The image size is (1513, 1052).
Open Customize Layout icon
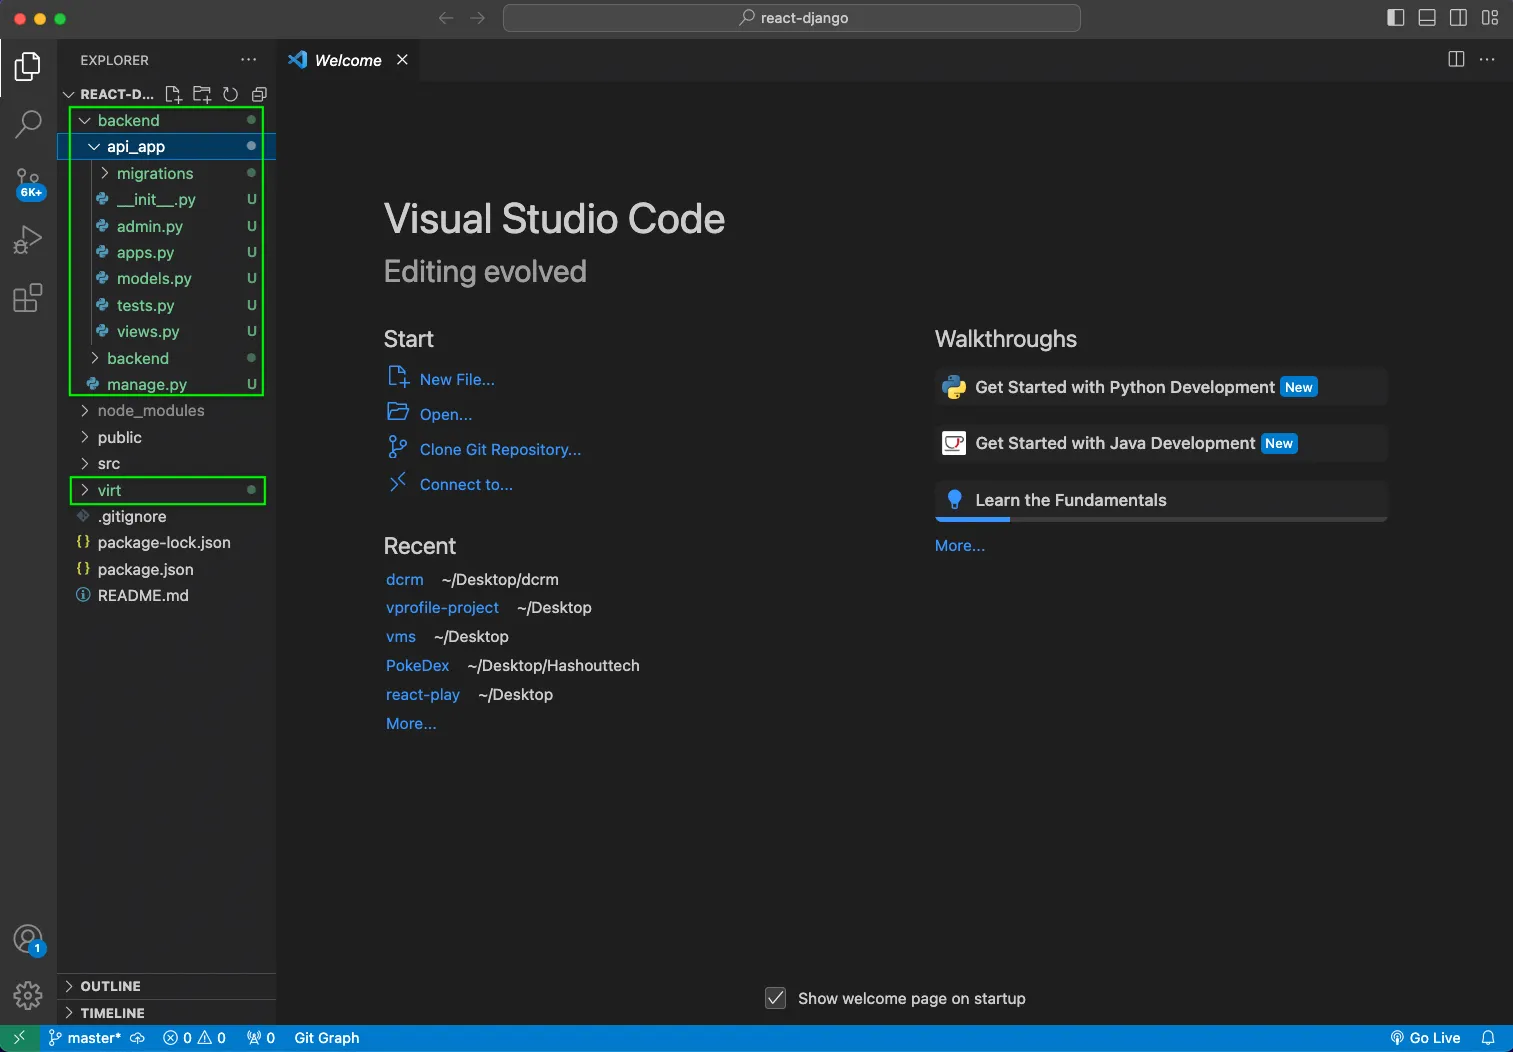1490,18
